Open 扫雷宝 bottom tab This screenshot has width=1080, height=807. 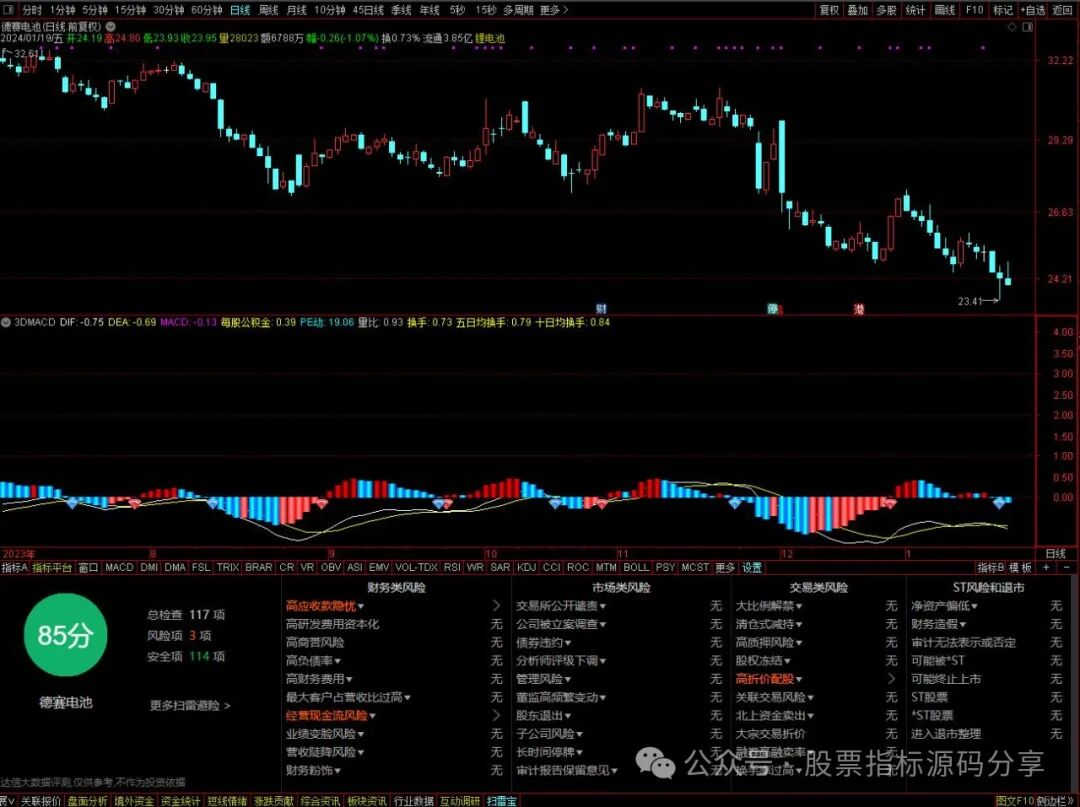click(501, 801)
